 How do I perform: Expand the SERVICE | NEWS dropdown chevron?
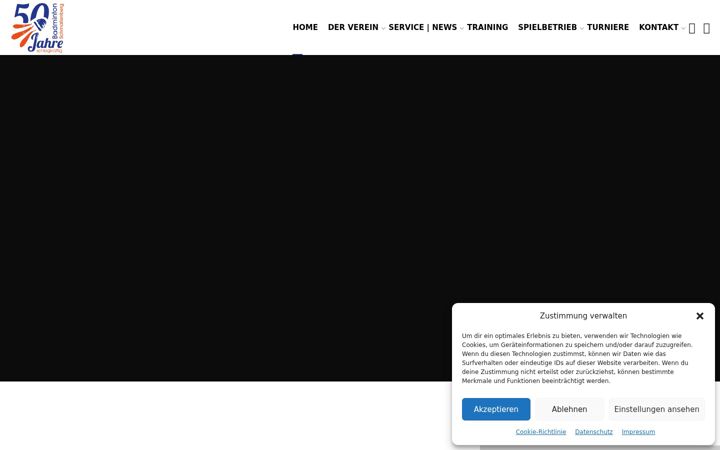point(461,28)
